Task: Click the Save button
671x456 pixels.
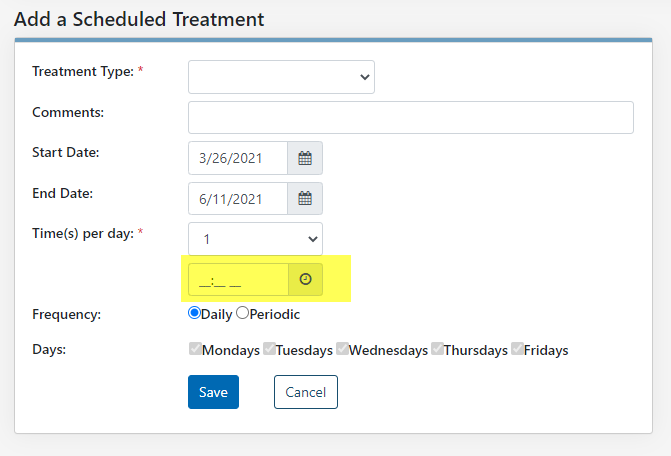Action: click(x=214, y=392)
